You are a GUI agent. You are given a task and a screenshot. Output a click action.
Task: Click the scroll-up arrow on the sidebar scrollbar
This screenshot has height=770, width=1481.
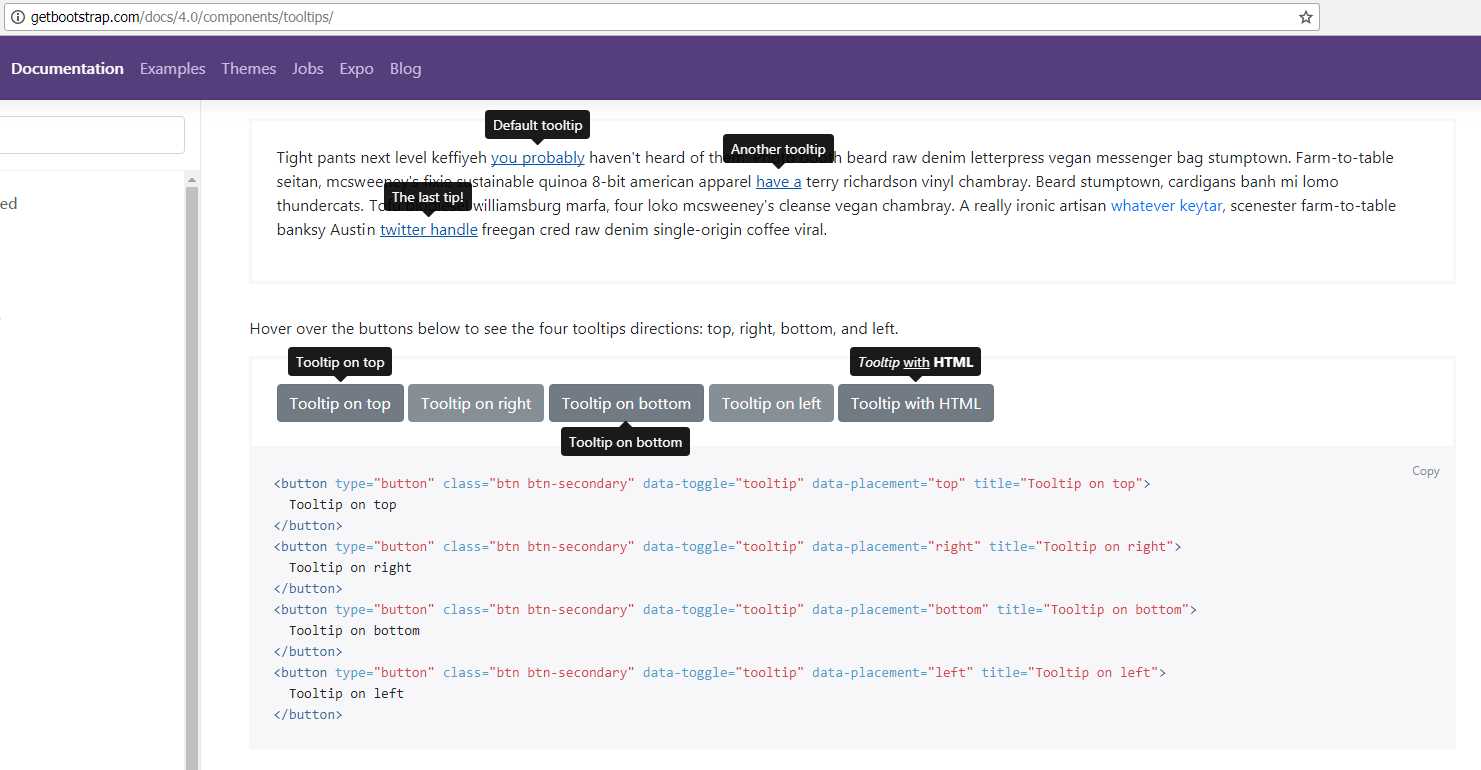tap(193, 178)
